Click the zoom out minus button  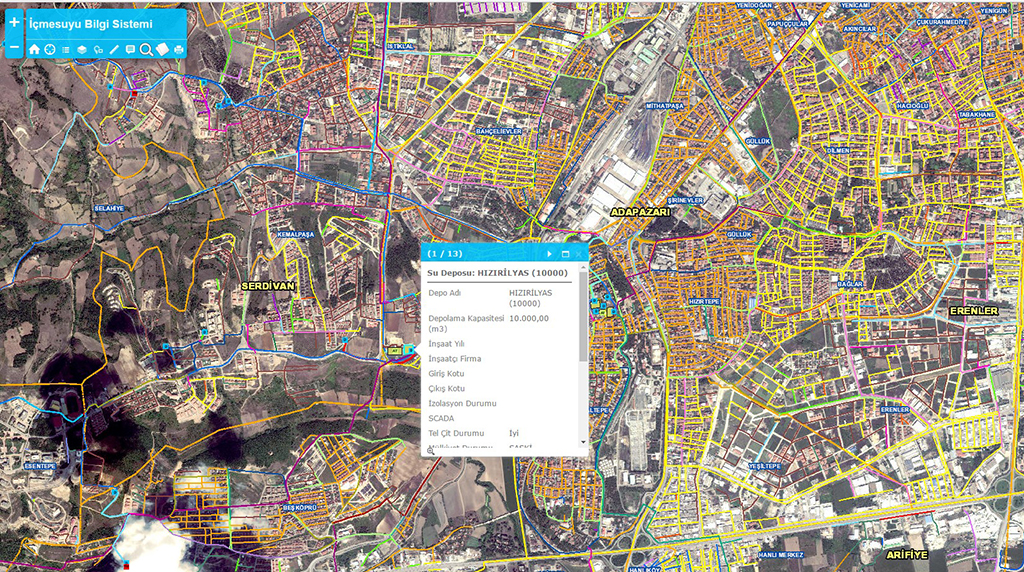coord(14,48)
